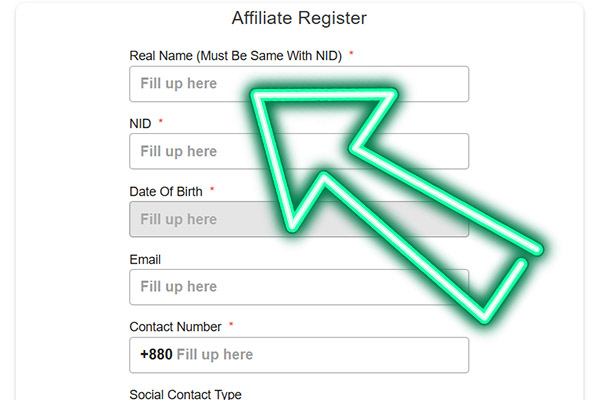Click the Date Of Birth label
The image size is (600, 400).
pos(166,191)
